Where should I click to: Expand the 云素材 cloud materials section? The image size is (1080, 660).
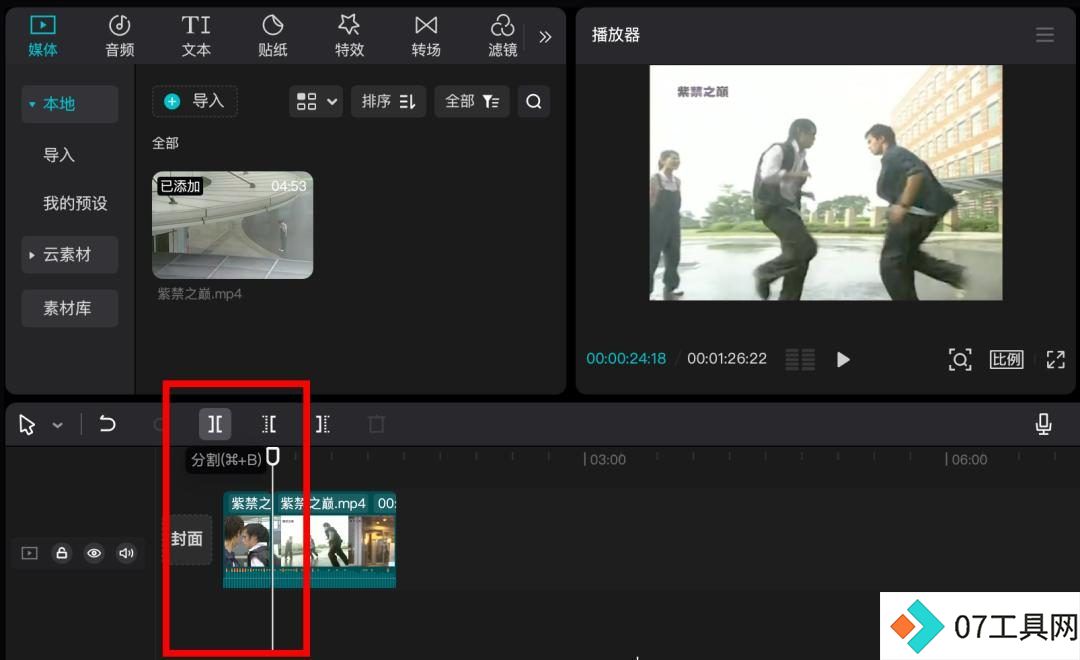tap(70, 255)
